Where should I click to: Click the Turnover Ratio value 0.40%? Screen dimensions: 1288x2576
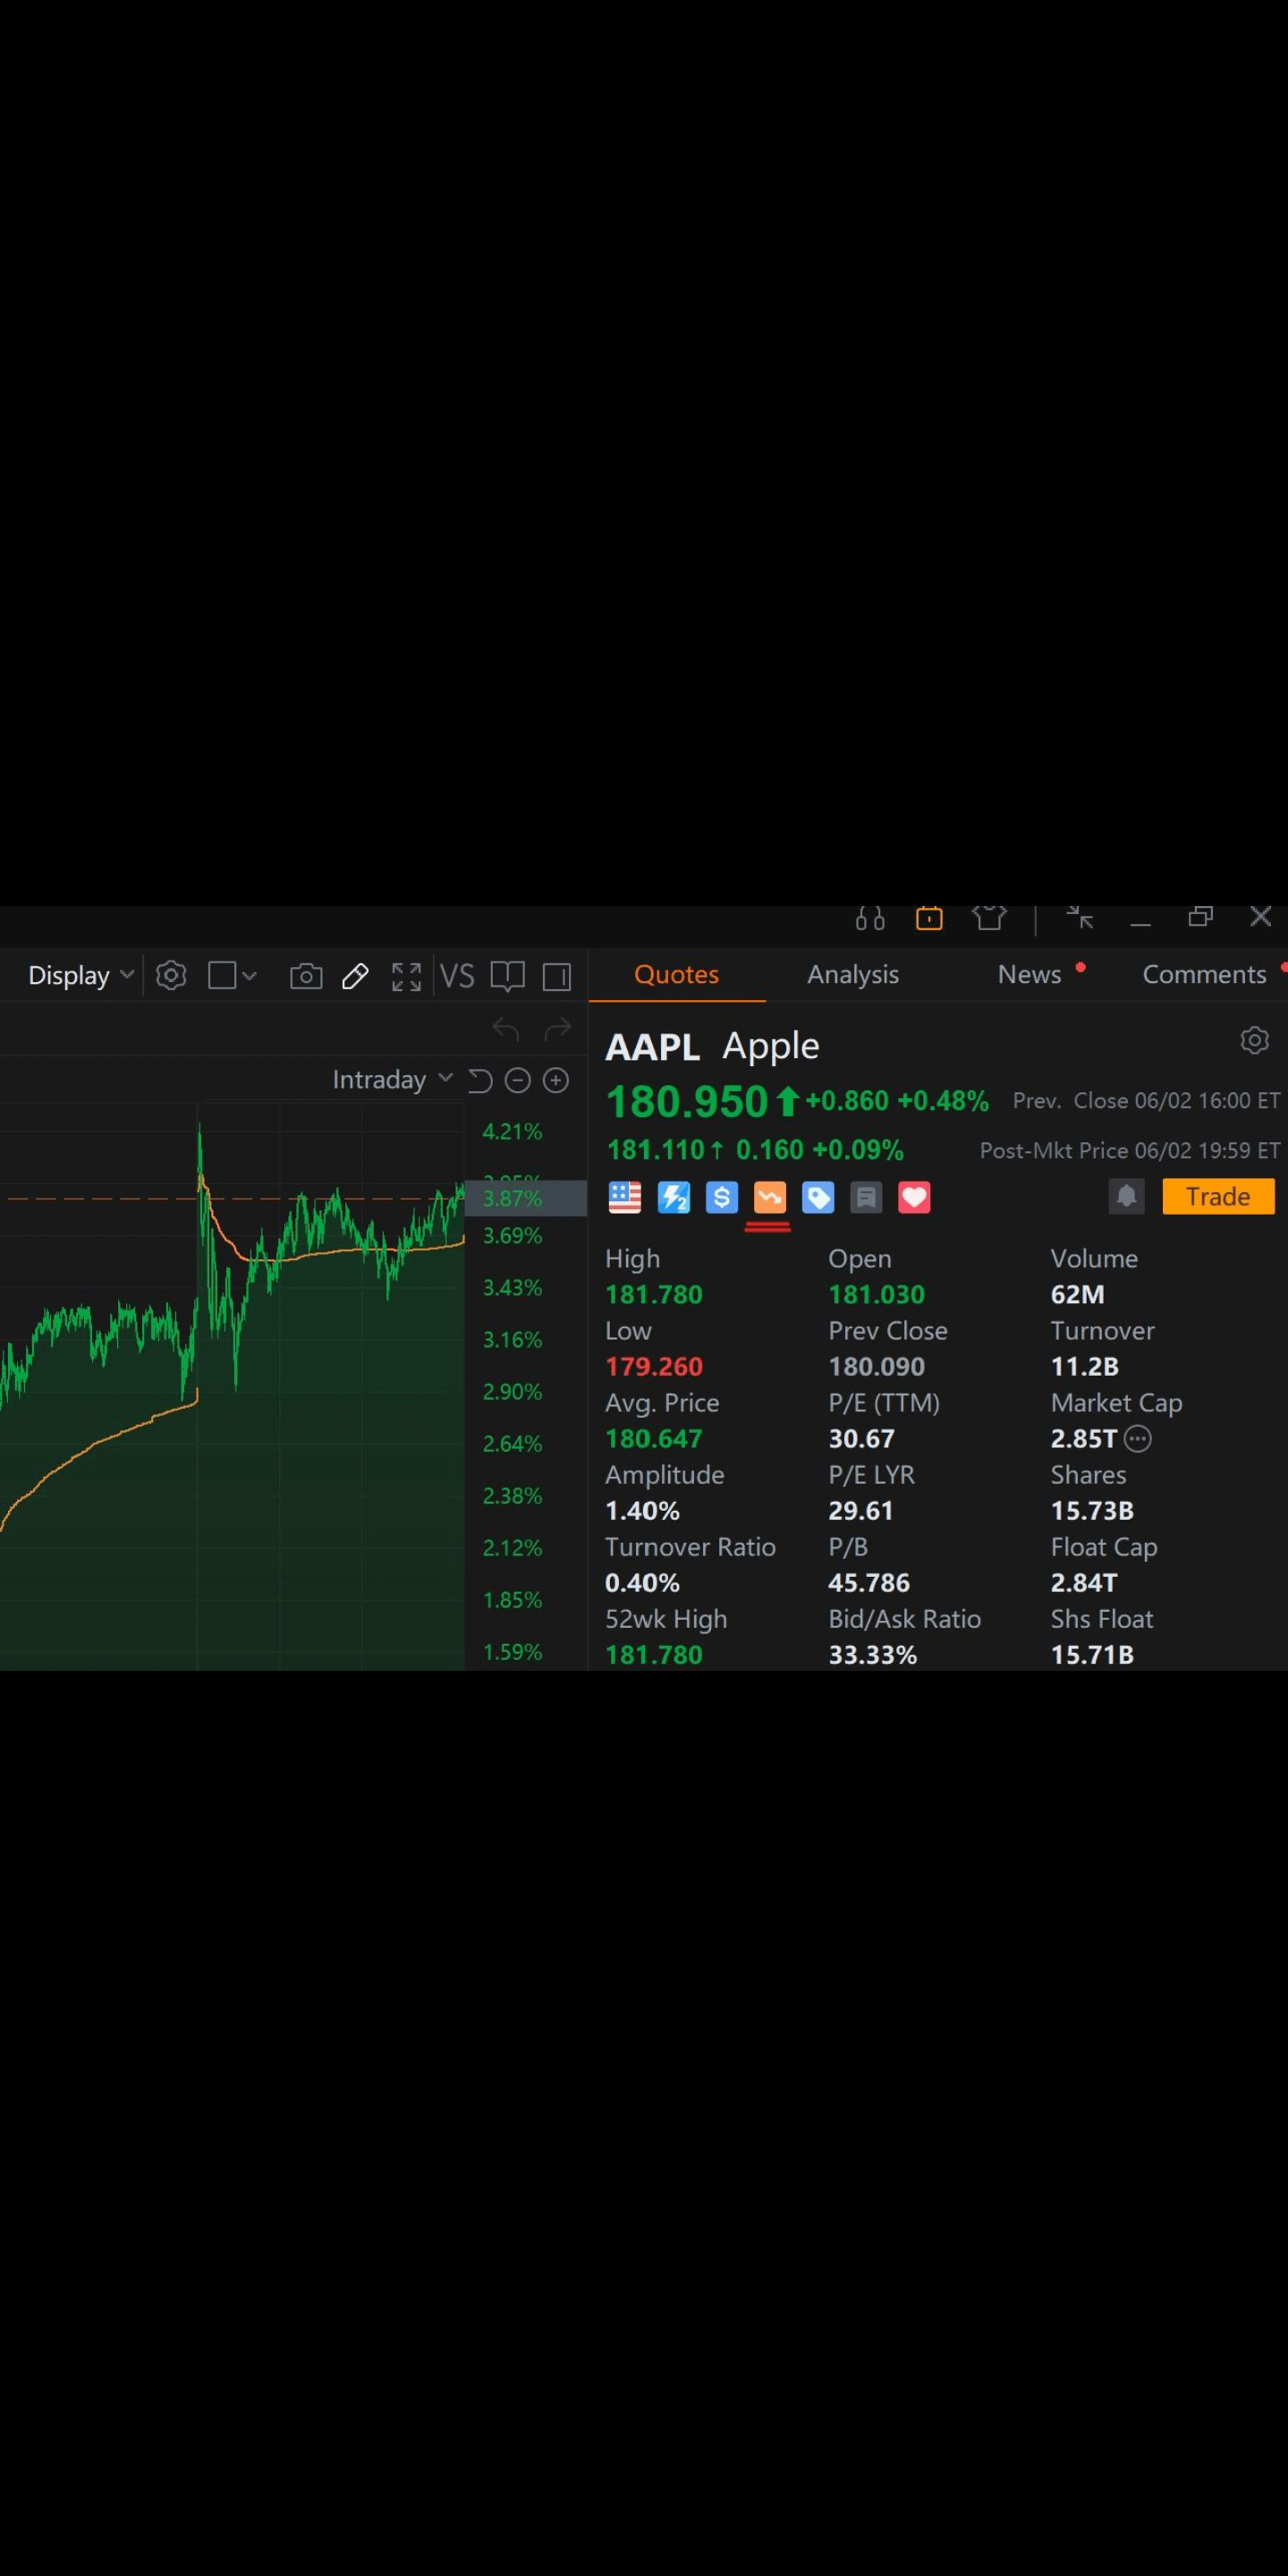[x=642, y=1583]
